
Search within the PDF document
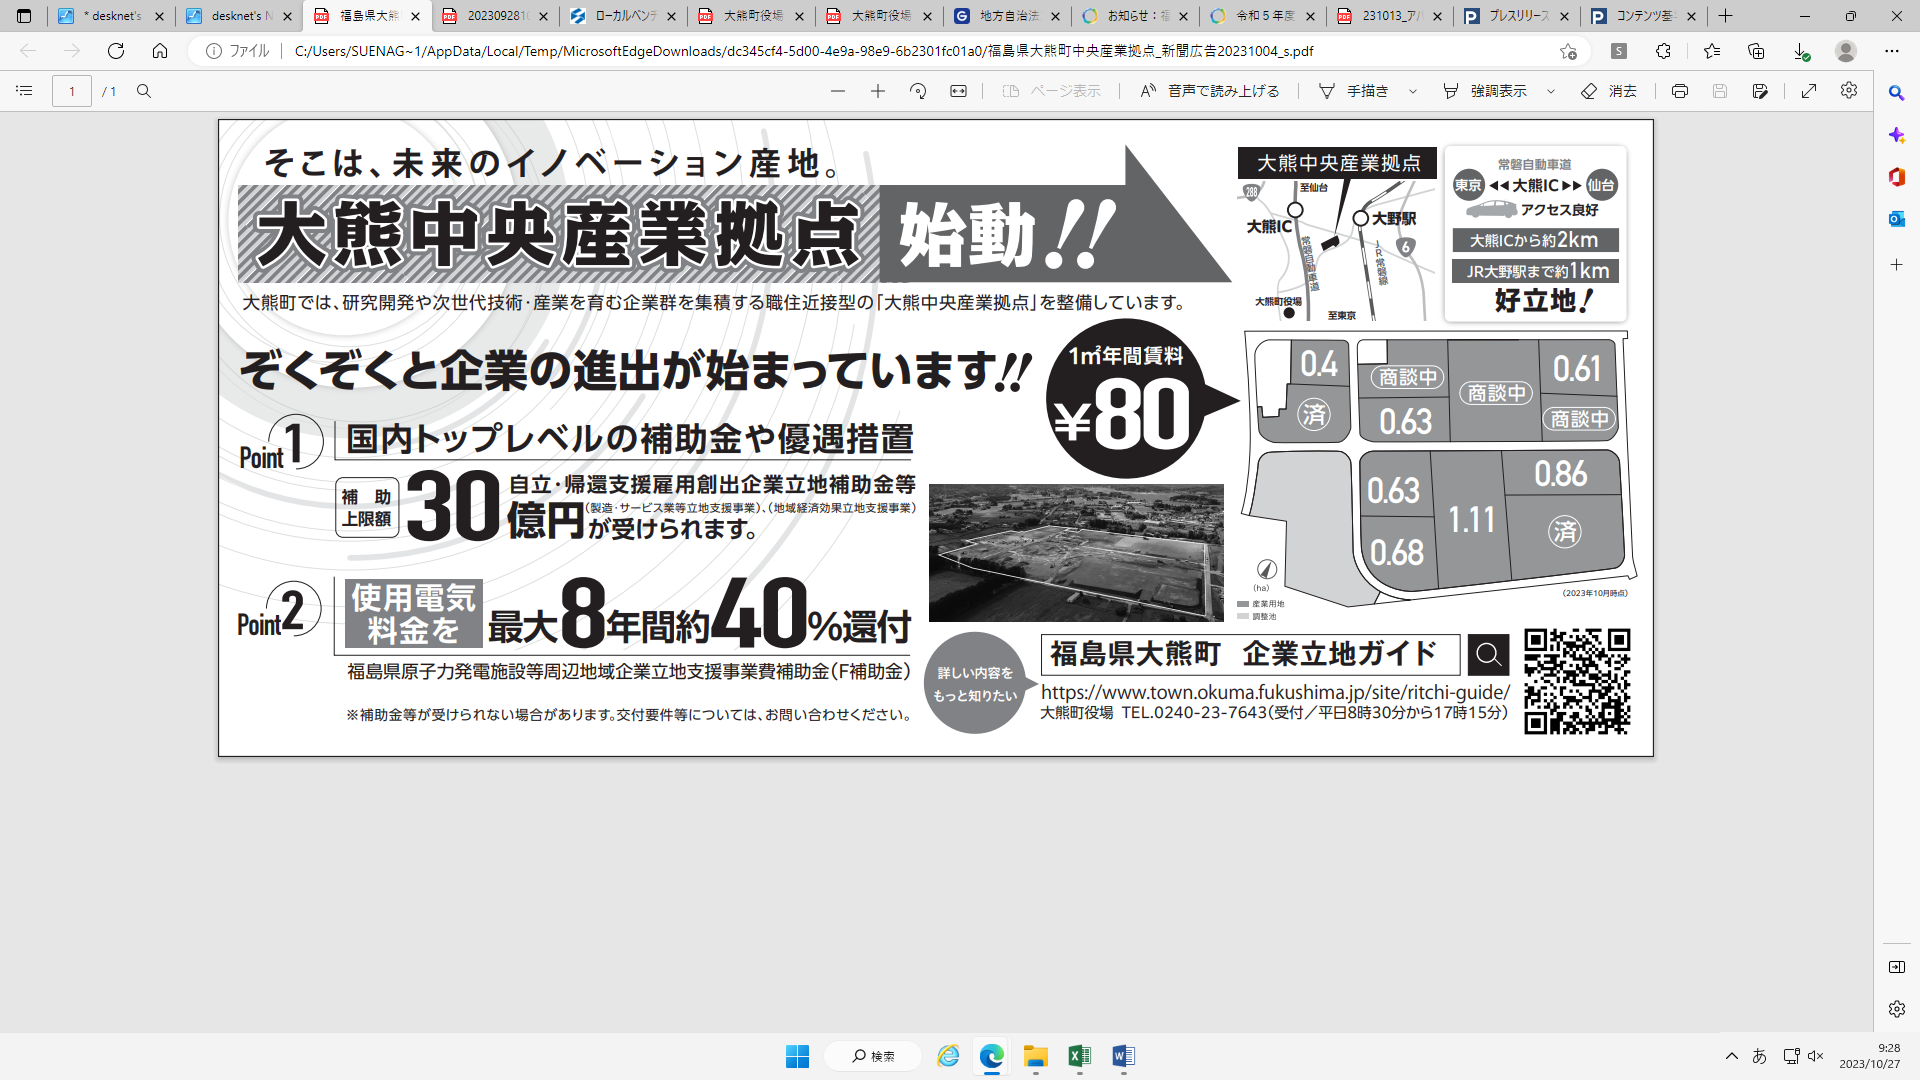tap(144, 91)
